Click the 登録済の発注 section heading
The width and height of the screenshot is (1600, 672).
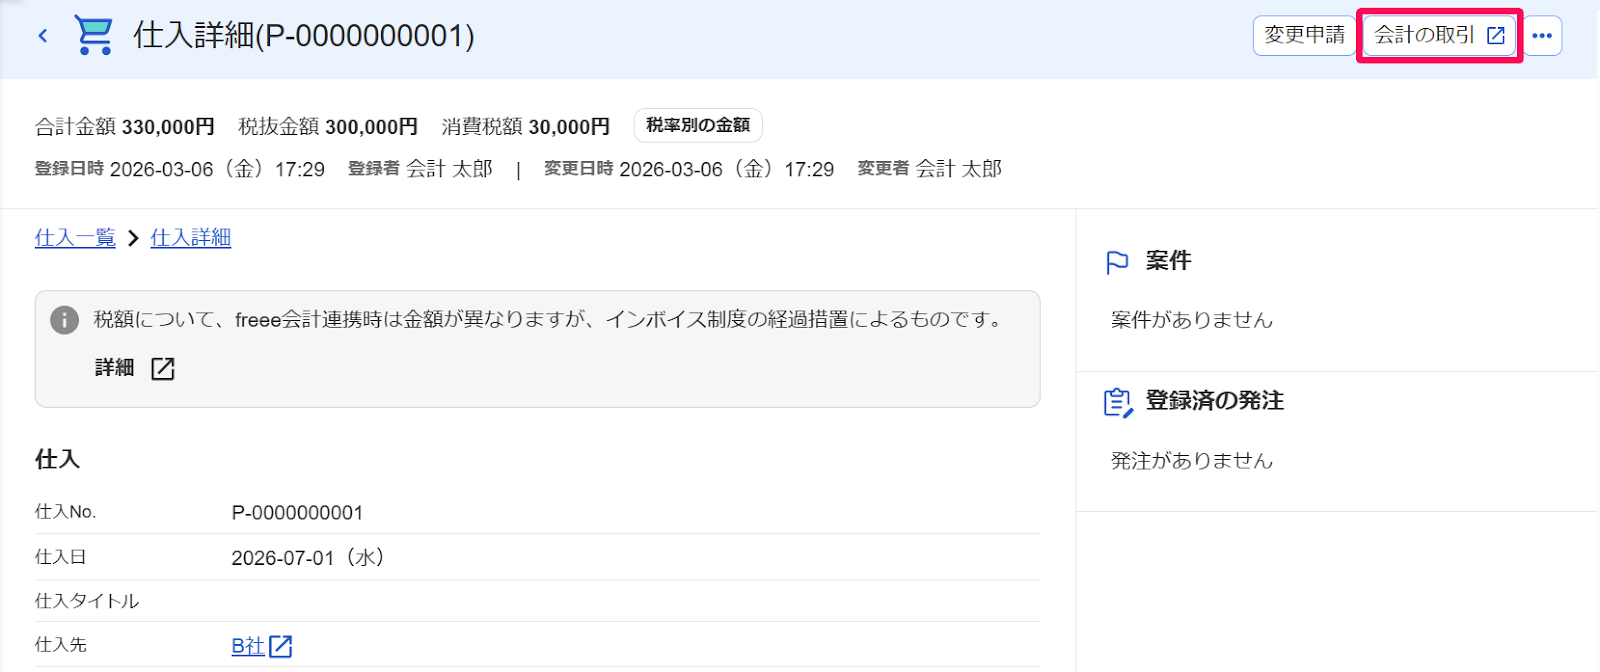click(1214, 401)
